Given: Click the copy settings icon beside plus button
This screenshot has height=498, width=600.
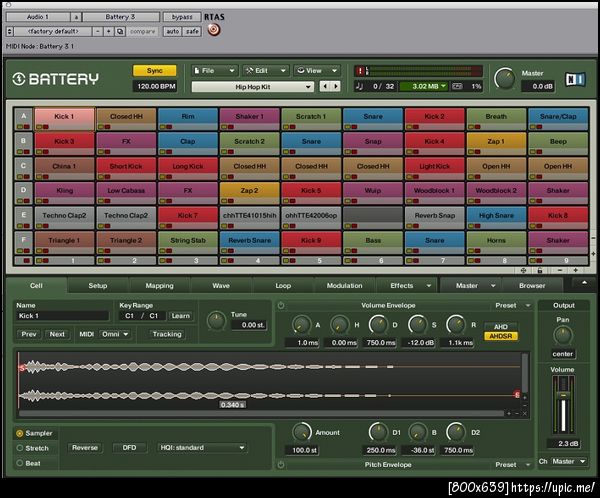Looking at the screenshot, I should pyautogui.click(x=120, y=31).
